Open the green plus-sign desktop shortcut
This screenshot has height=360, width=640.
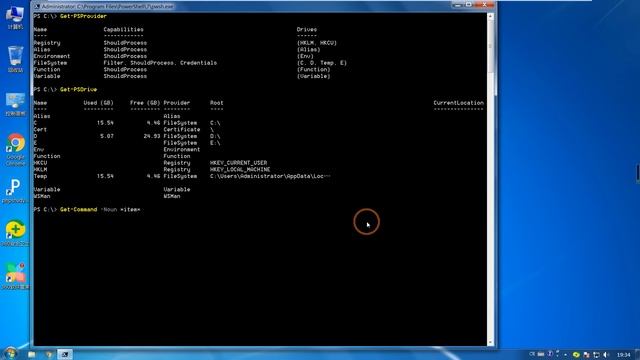[15, 233]
